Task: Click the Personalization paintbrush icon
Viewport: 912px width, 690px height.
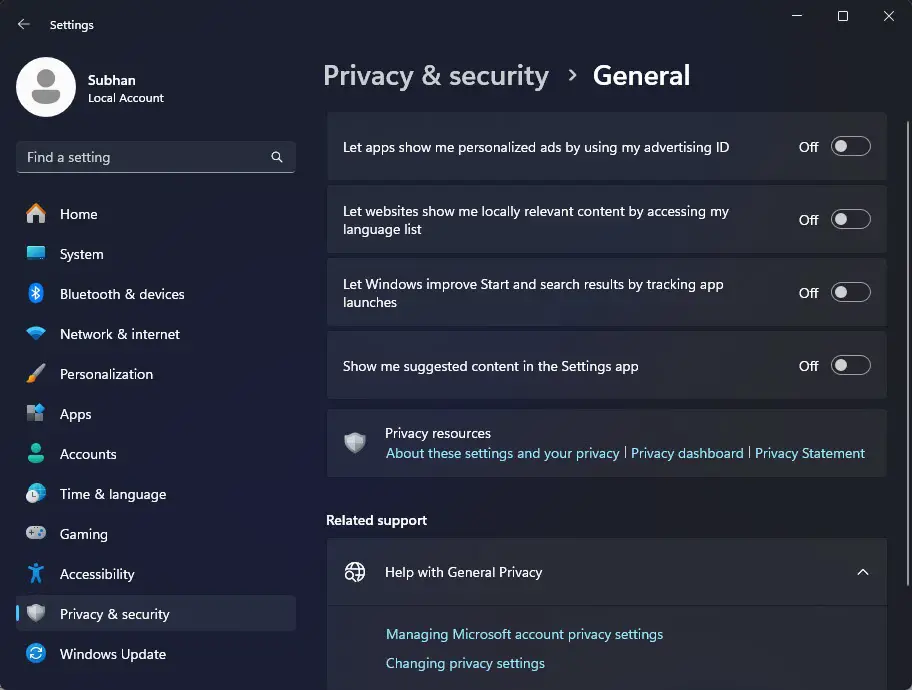Action: 36,374
